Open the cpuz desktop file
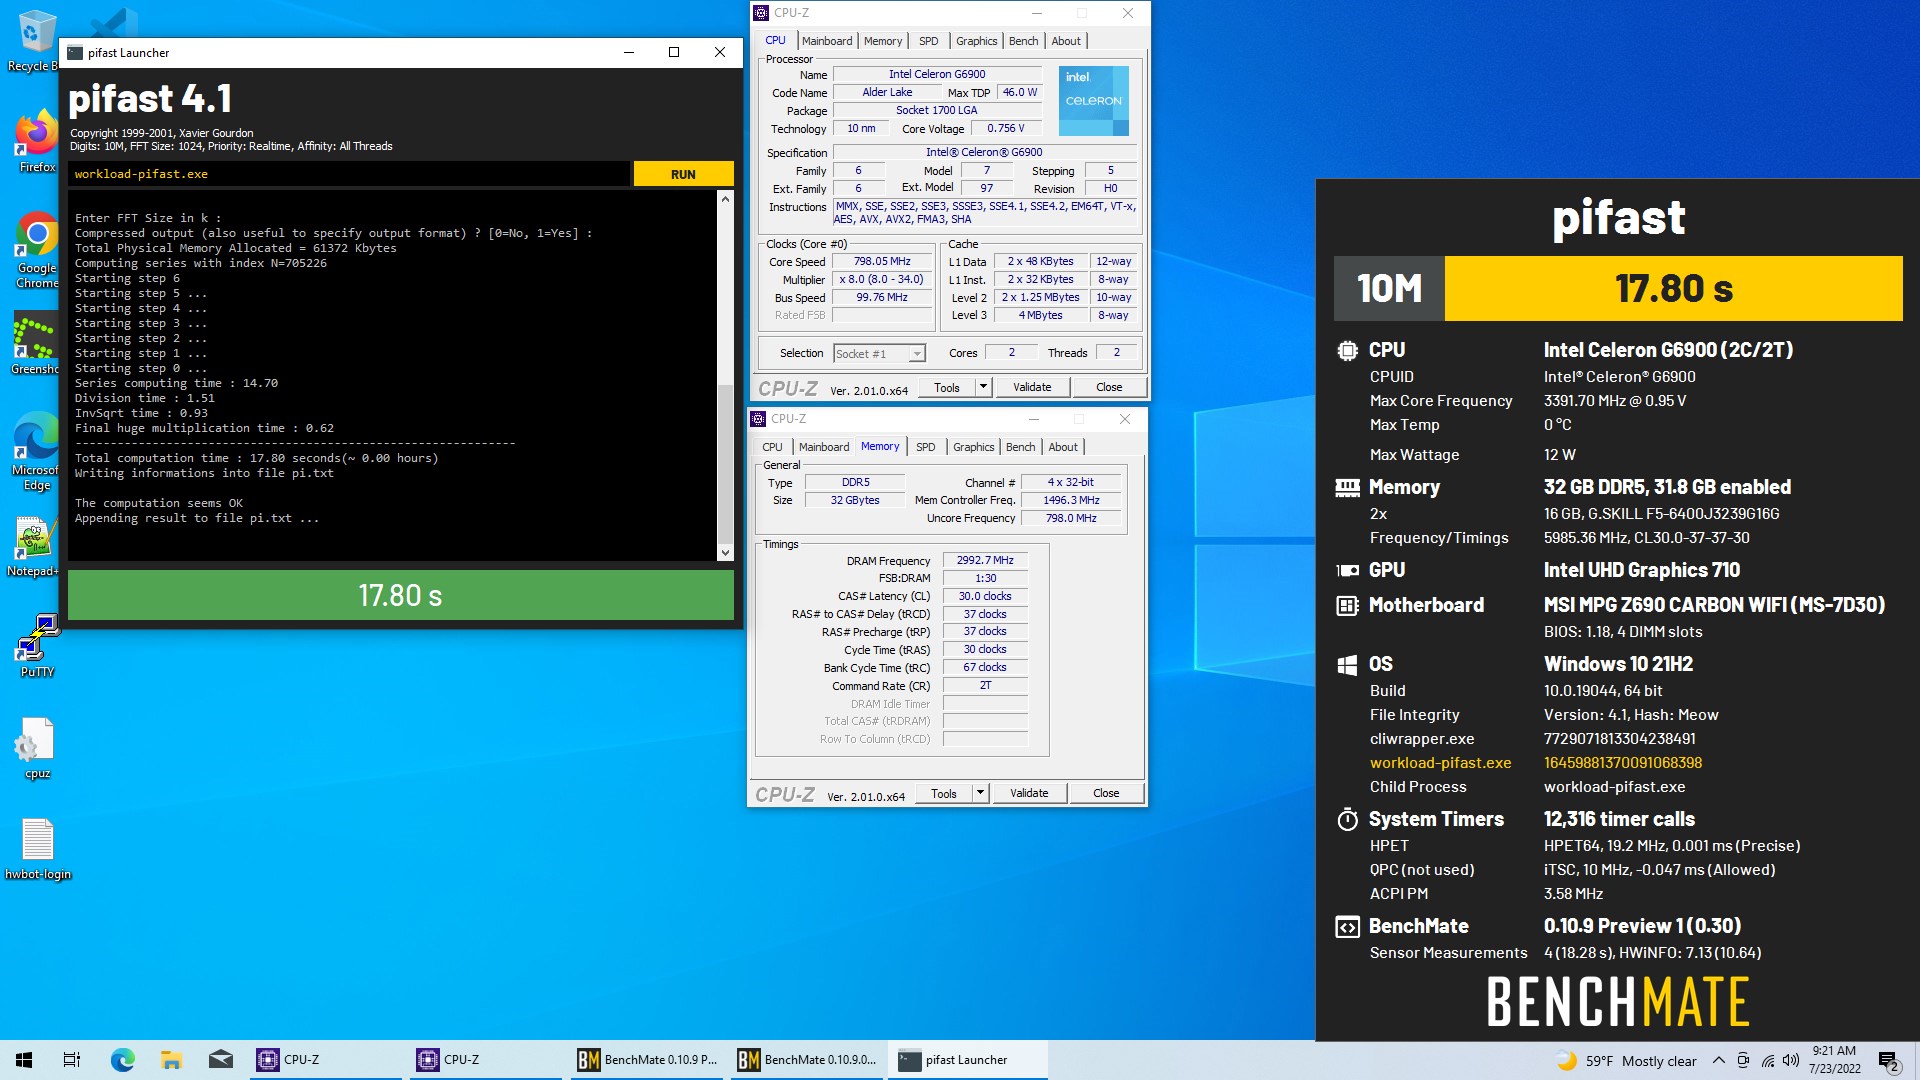This screenshot has height=1080, width=1920. pyautogui.click(x=37, y=748)
